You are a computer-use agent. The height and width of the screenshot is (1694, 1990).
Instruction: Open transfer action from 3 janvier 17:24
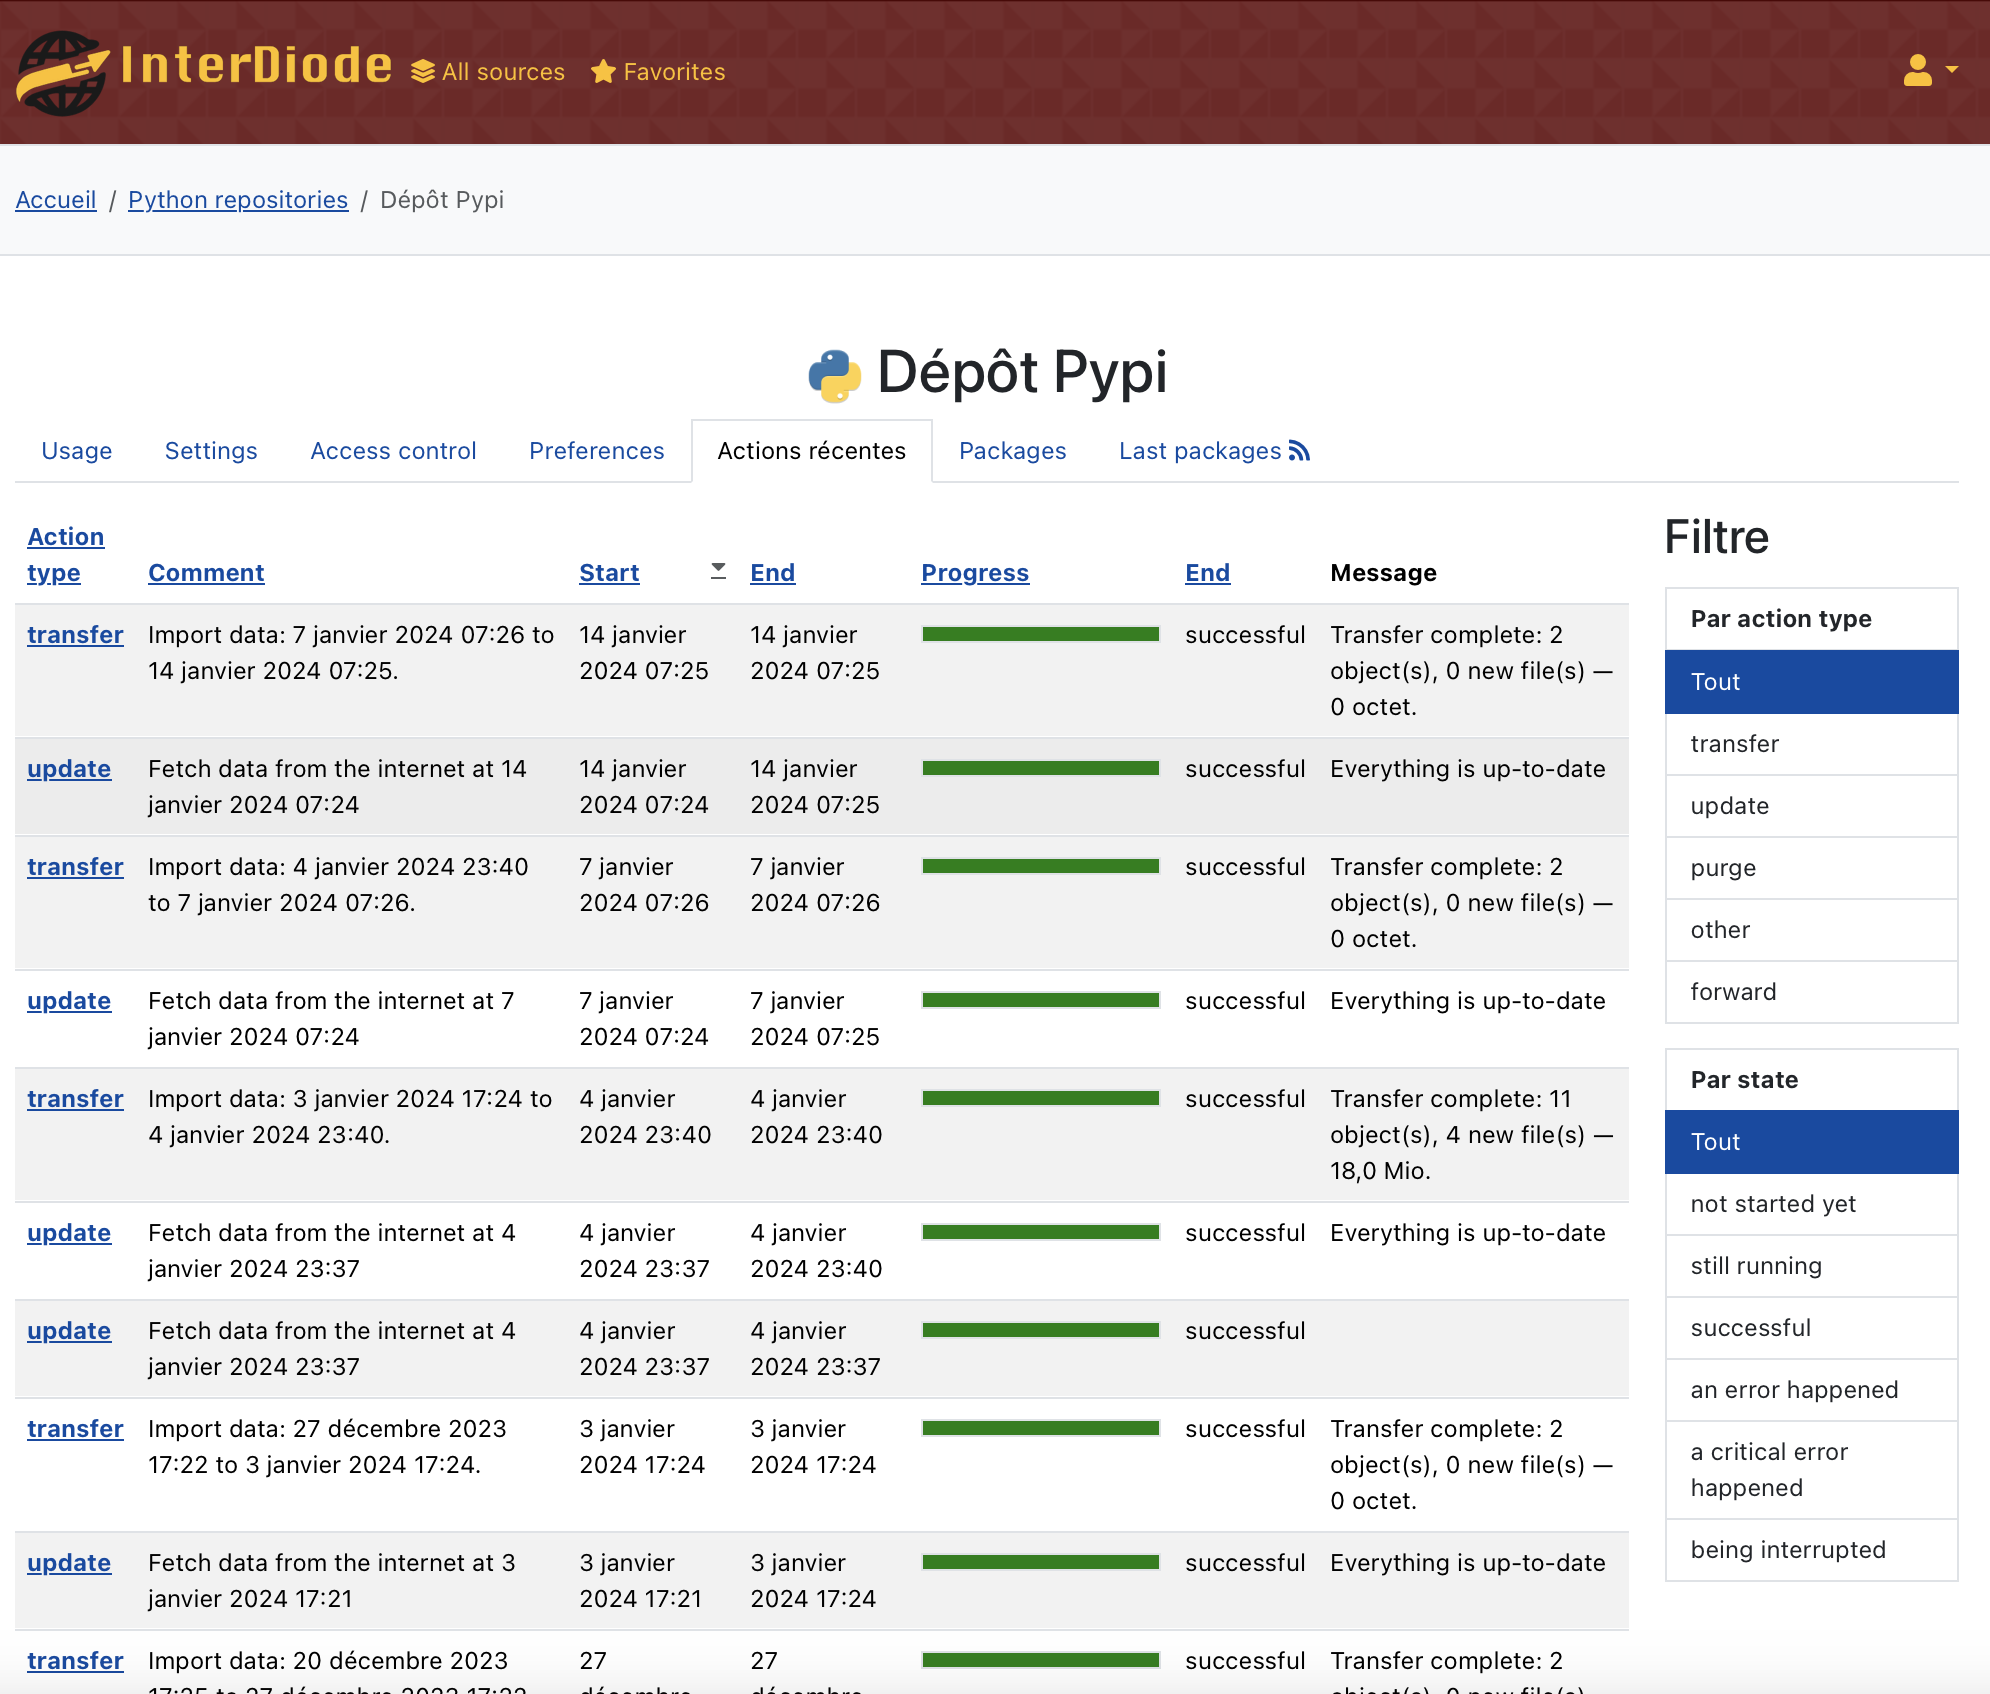(x=75, y=1429)
